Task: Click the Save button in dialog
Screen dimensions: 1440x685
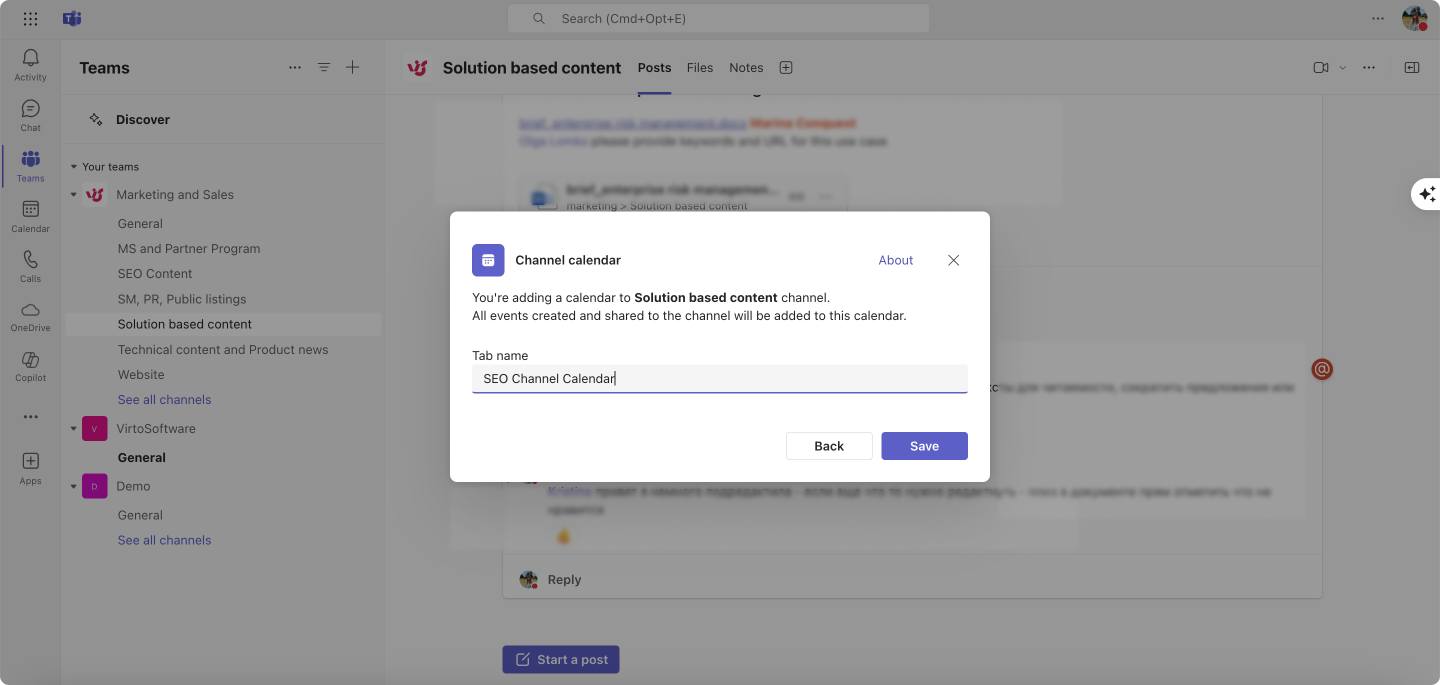Action: point(924,446)
